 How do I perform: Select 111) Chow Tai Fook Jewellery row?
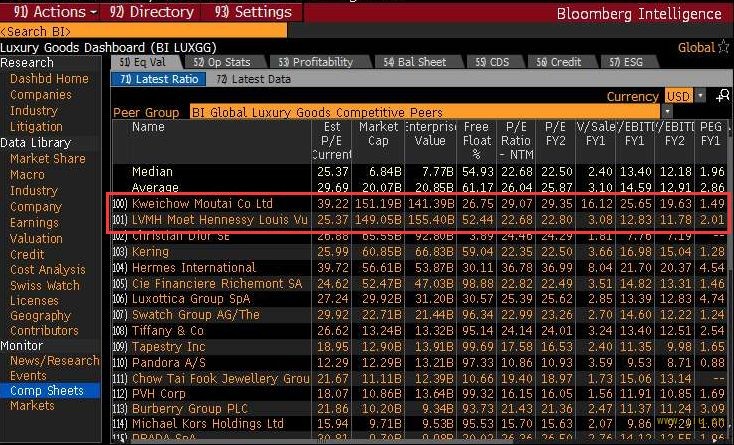[x=419, y=378]
